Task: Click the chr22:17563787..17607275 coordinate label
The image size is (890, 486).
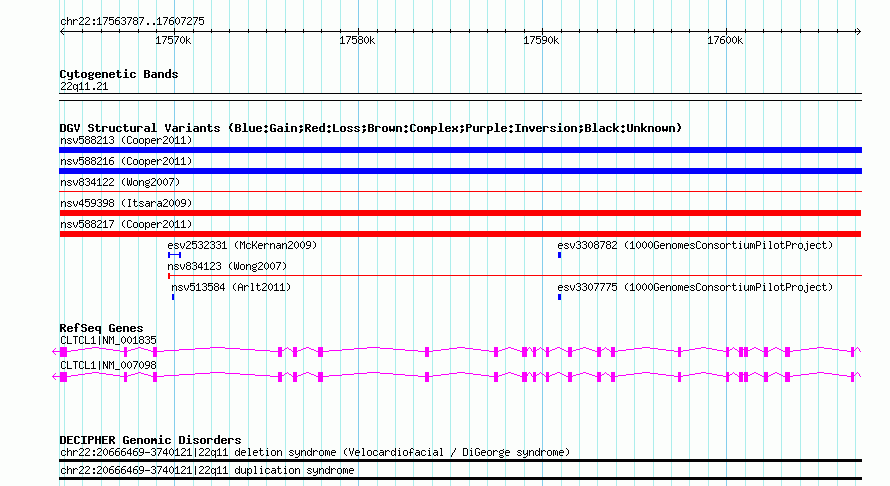Action: [132, 22]
